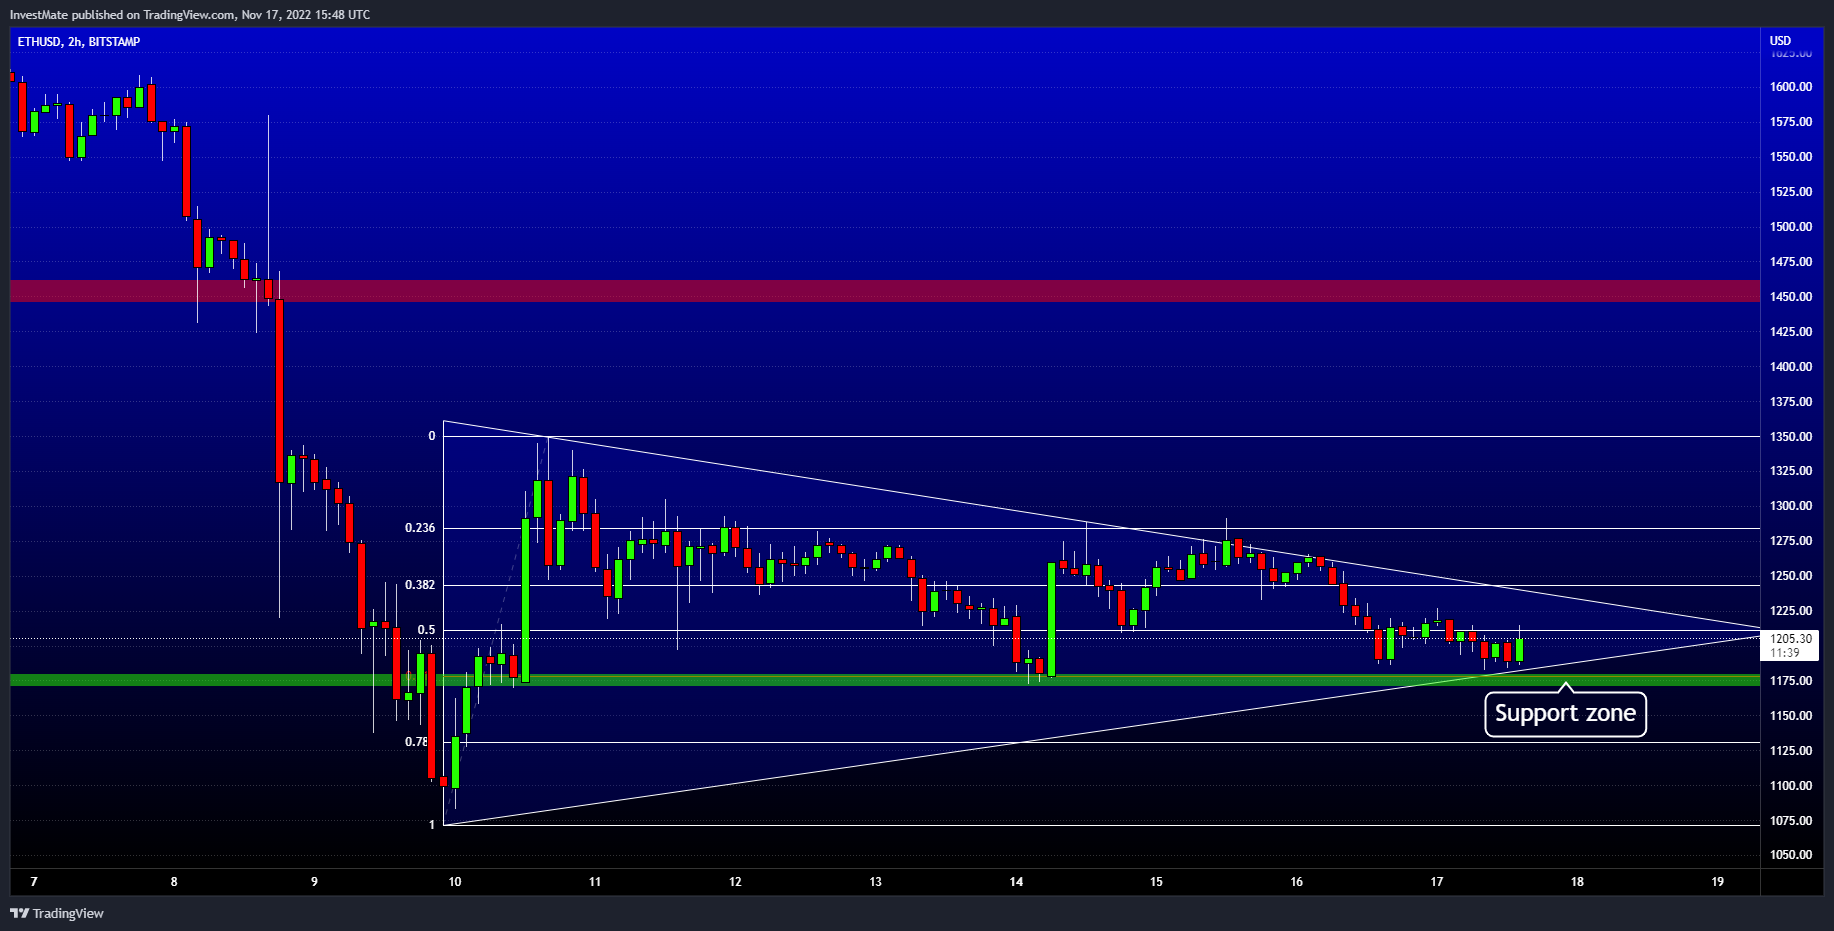Click the 1325.00 price axis label

coord(1790,471)
